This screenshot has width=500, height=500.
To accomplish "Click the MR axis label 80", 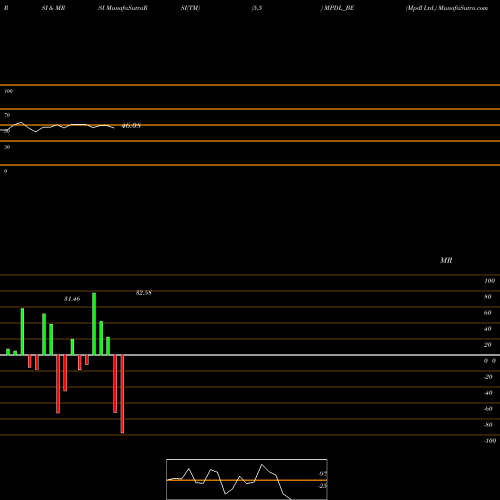I will coord(488,297).
